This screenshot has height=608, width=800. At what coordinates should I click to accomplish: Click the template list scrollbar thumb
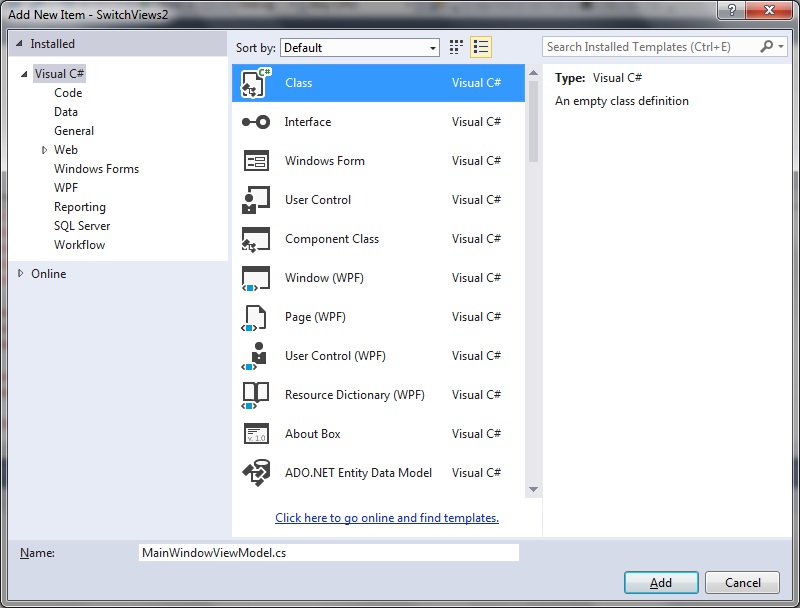point(533,121)
